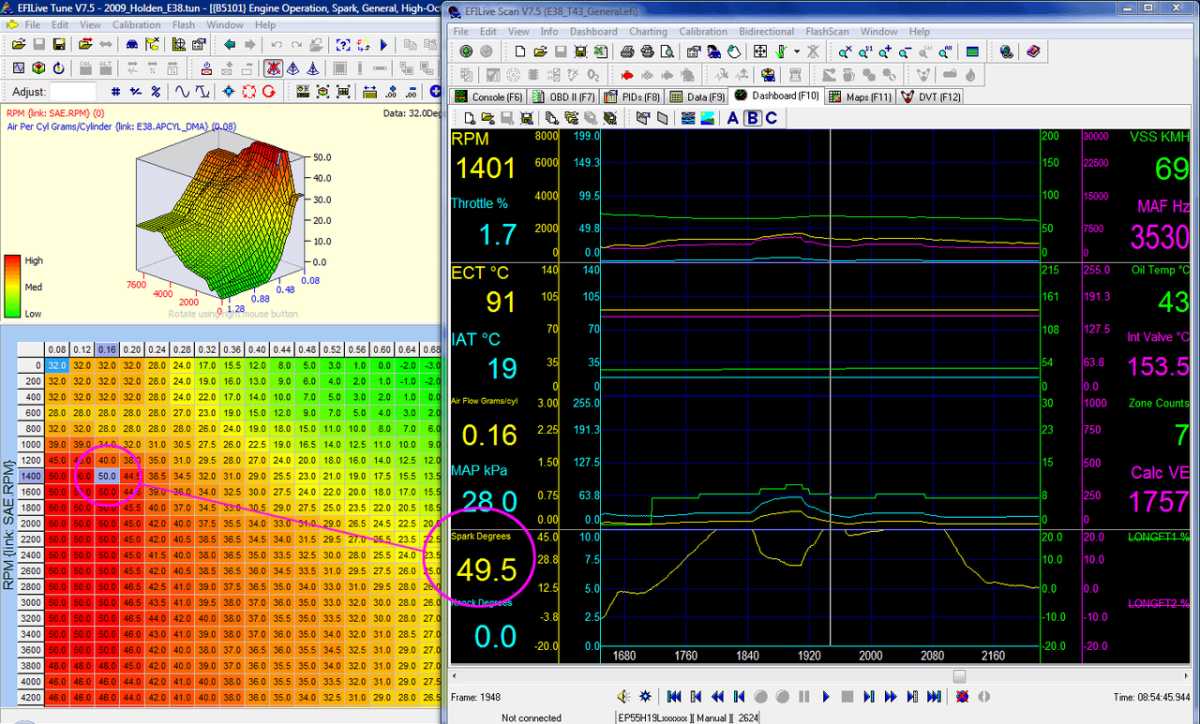Click the purple help book icon
The height and width of the screenshot is (724, 1200).
(x=1033, y=51)
